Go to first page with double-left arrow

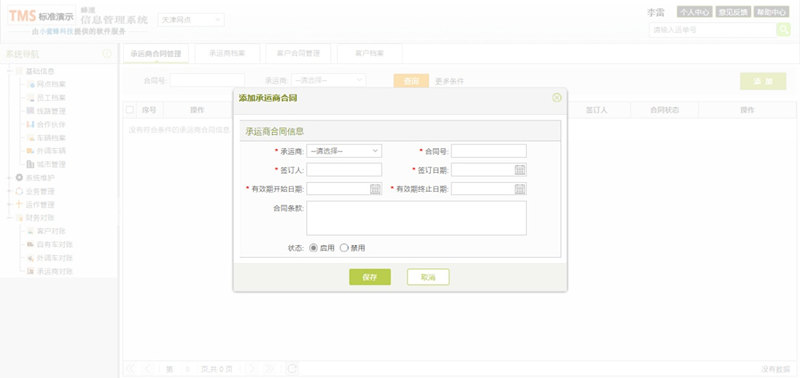[131, 368]
